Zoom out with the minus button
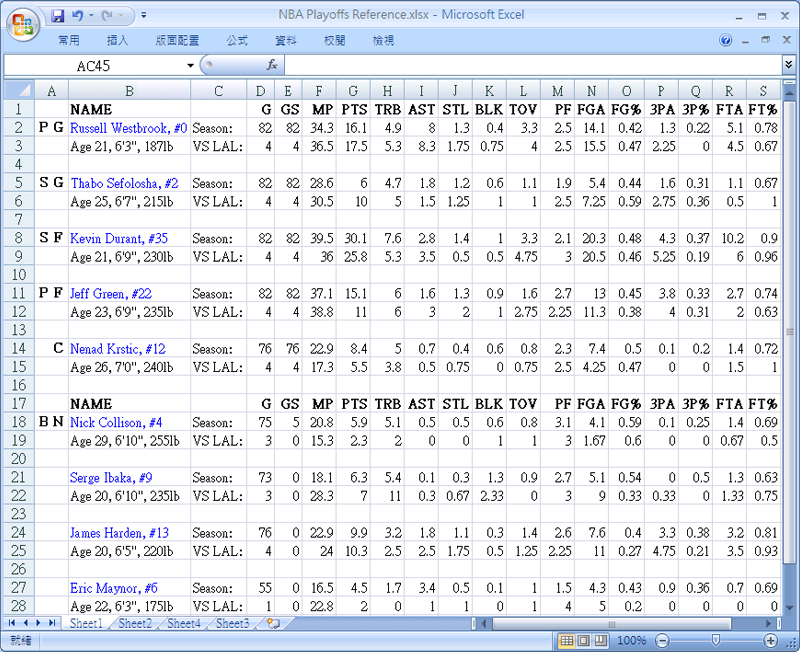 pyautogui.click(x=662, y=640)
